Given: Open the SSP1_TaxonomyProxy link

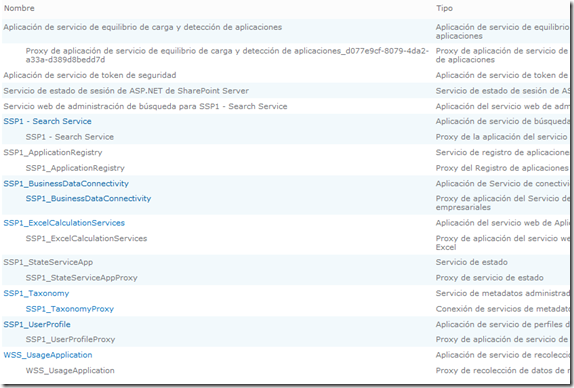Looking at the screenshot, I should tap(70, 309).
